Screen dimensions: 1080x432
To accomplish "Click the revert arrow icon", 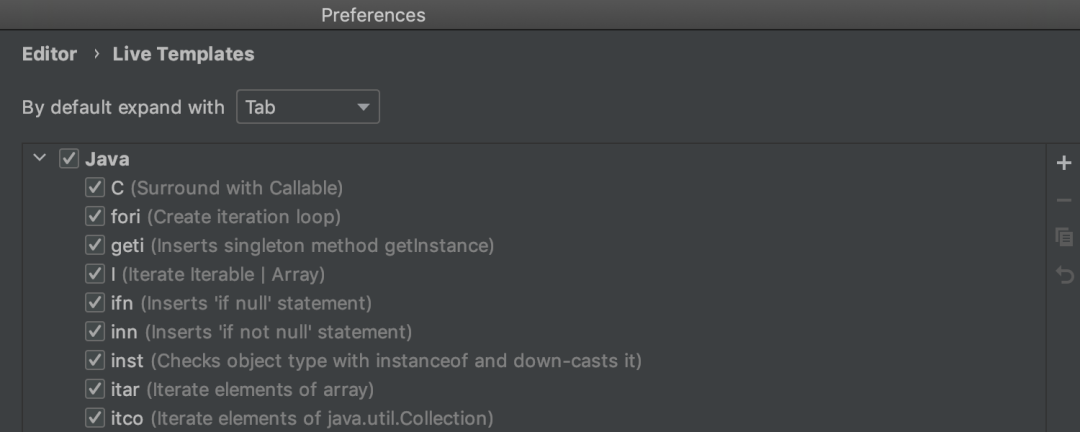I will pos(1064,274).
